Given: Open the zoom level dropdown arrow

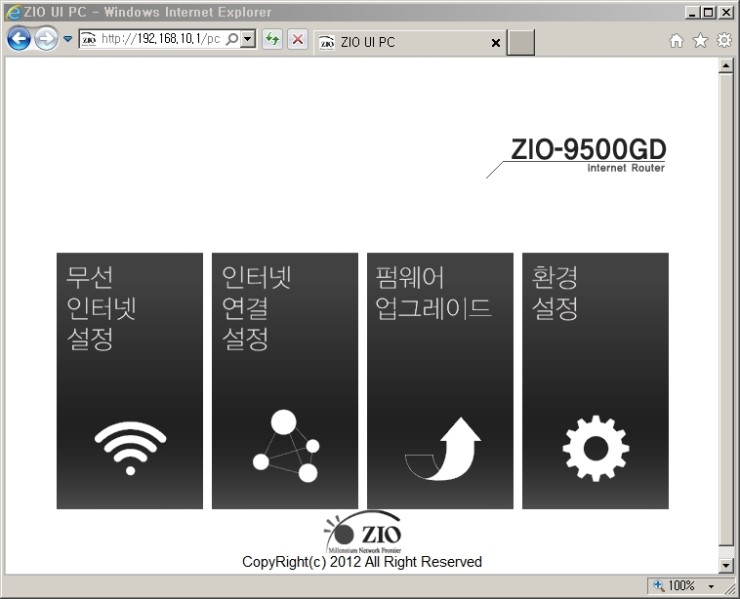Looking at the screenshot, I should pyautogui.click(x=713, y=586).
